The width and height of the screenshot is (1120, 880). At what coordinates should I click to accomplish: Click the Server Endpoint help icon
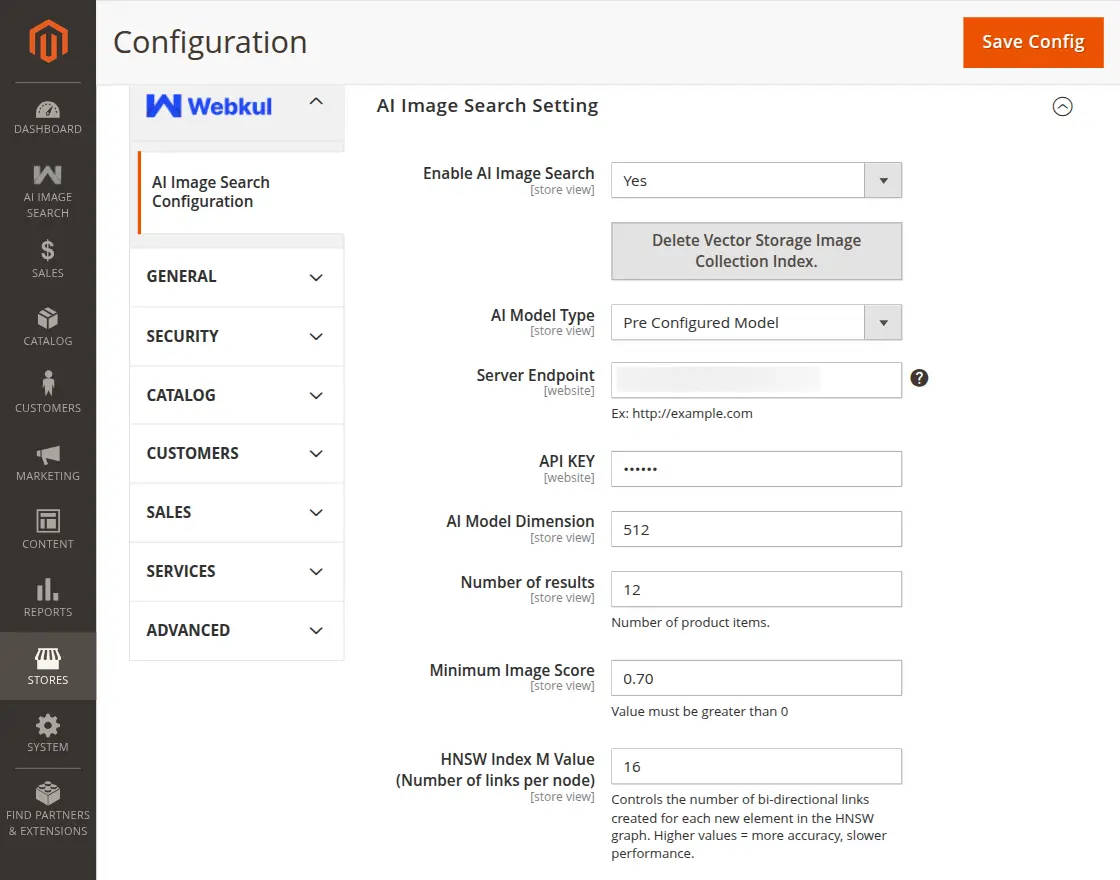point(919,378)
